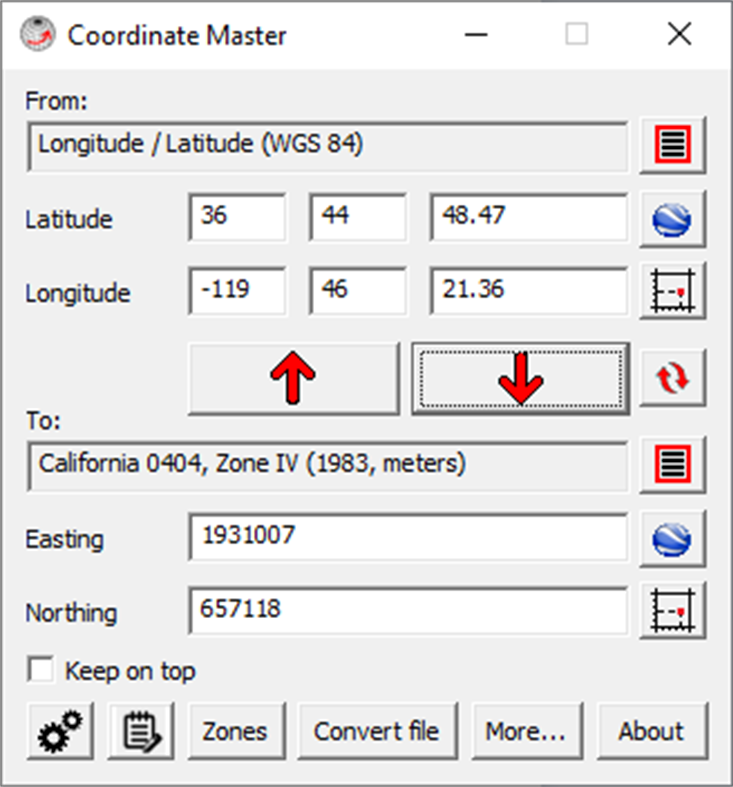Minimize the Coordinate Master window

(476, 35)
